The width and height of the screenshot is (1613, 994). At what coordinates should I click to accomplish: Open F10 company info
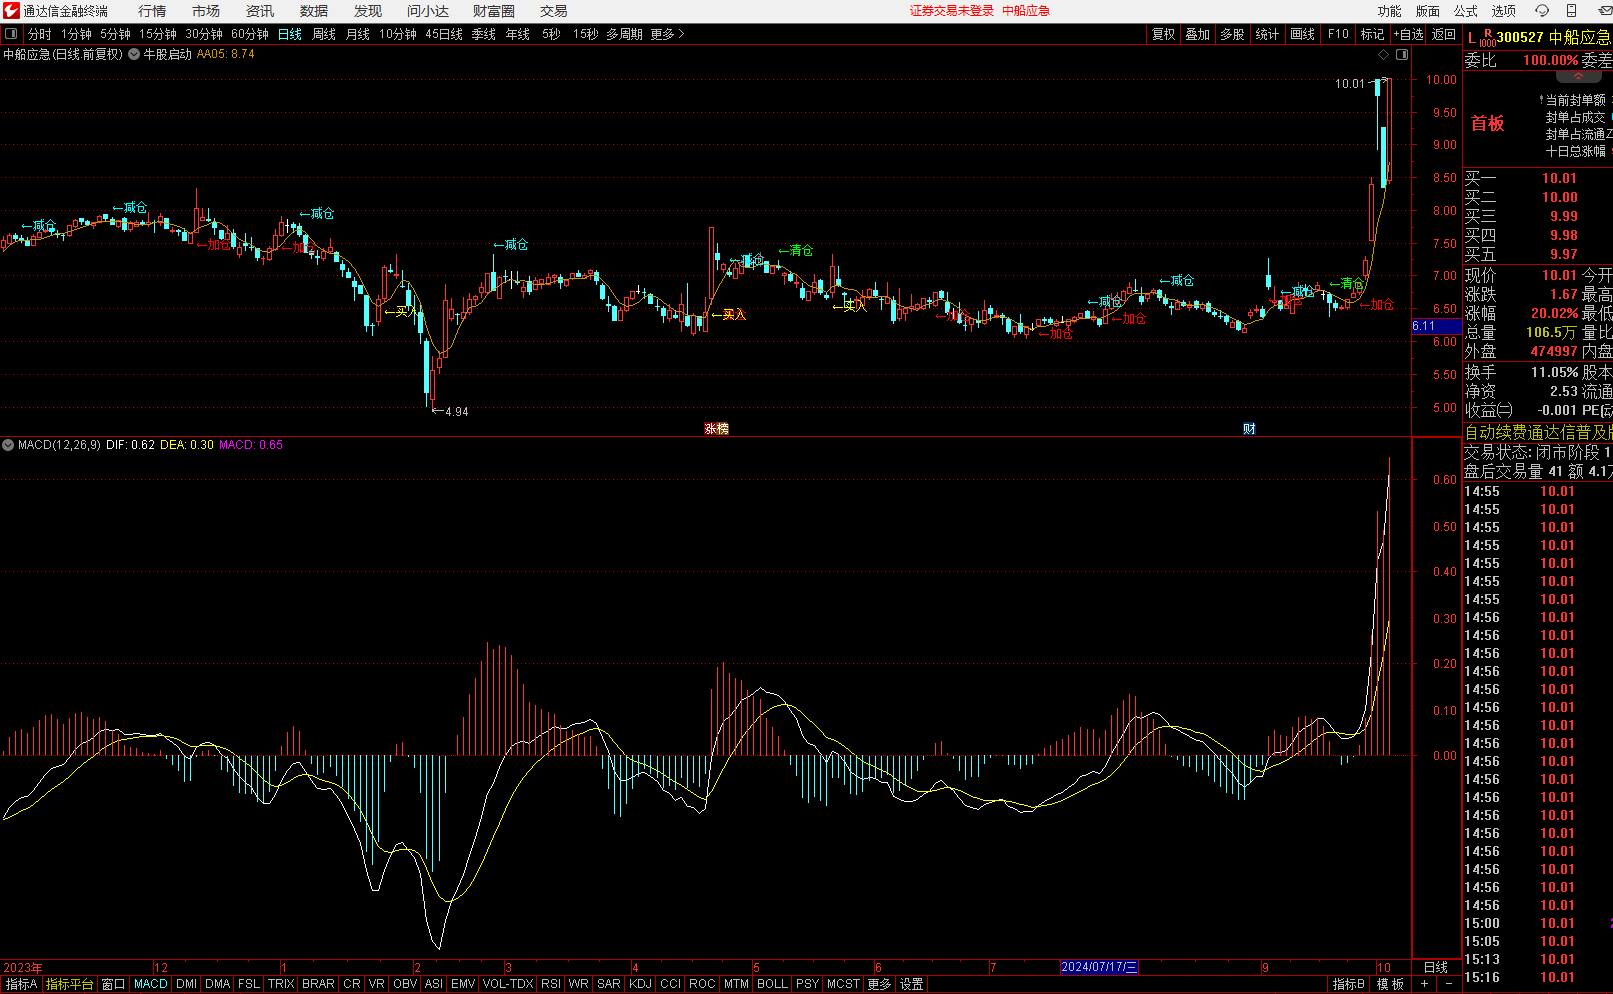(x=1338, y=34)
